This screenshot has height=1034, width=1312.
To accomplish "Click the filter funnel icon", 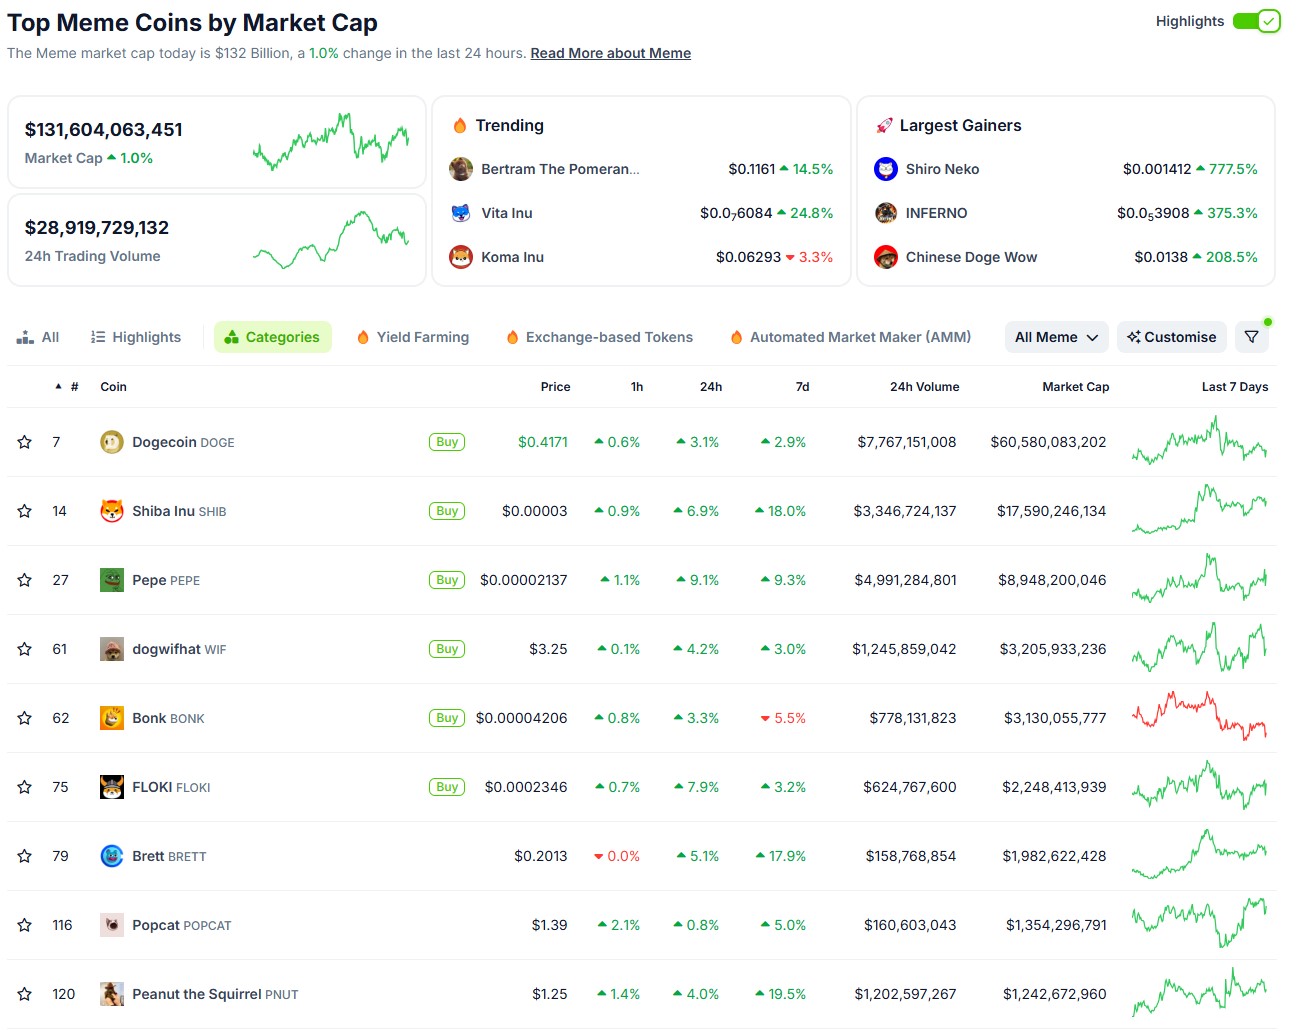I will coord(1251,338).
